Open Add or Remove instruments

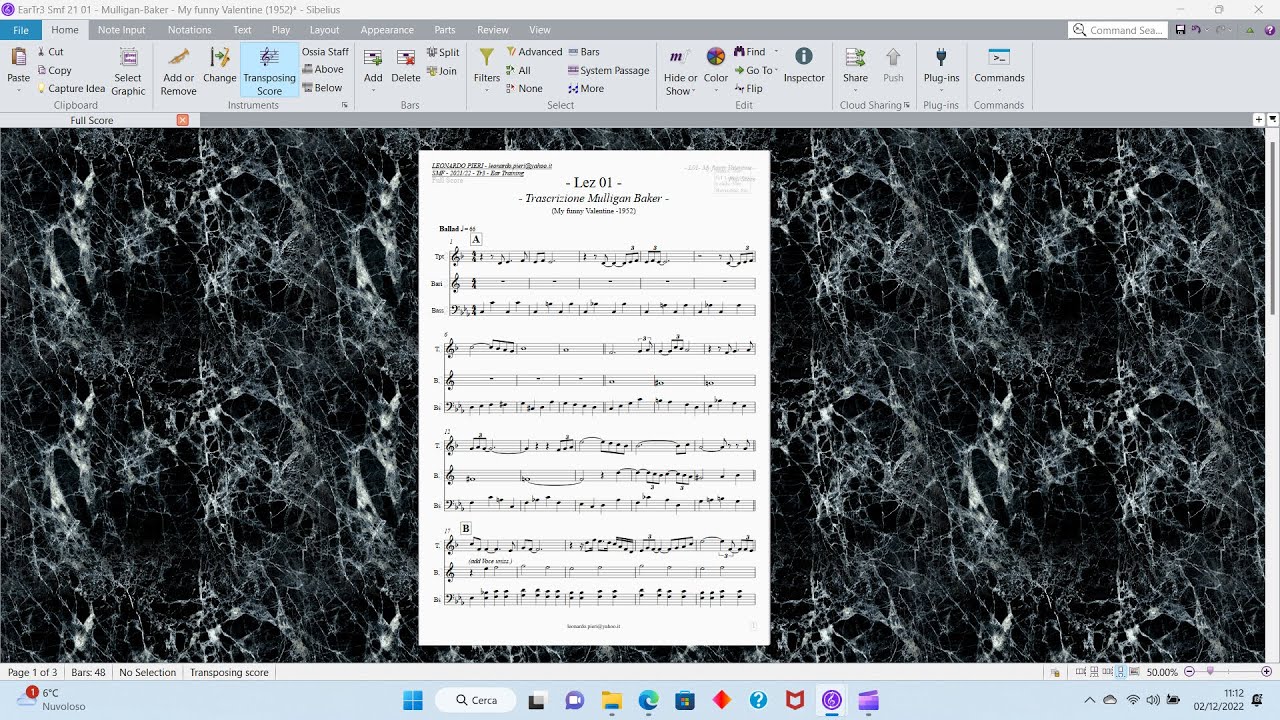tap(179, 71)
